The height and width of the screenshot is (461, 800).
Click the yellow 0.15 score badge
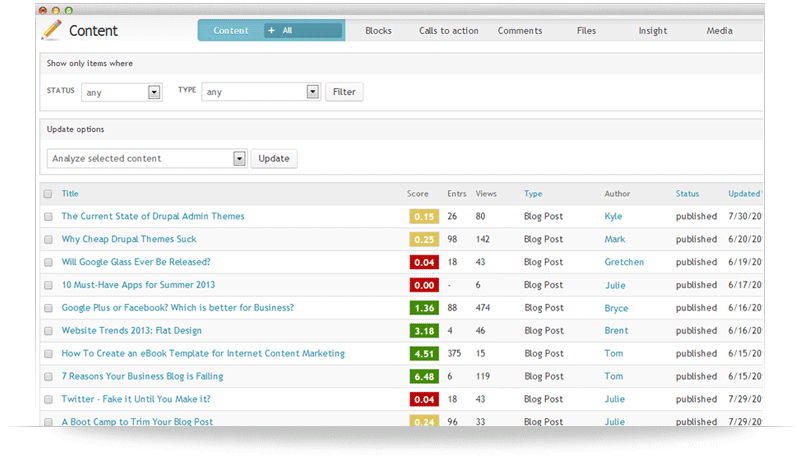coord(424,217)
